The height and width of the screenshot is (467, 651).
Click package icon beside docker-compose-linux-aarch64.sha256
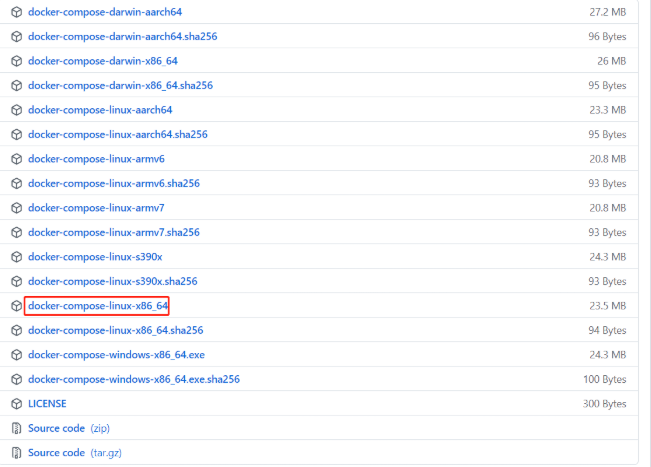16,134
